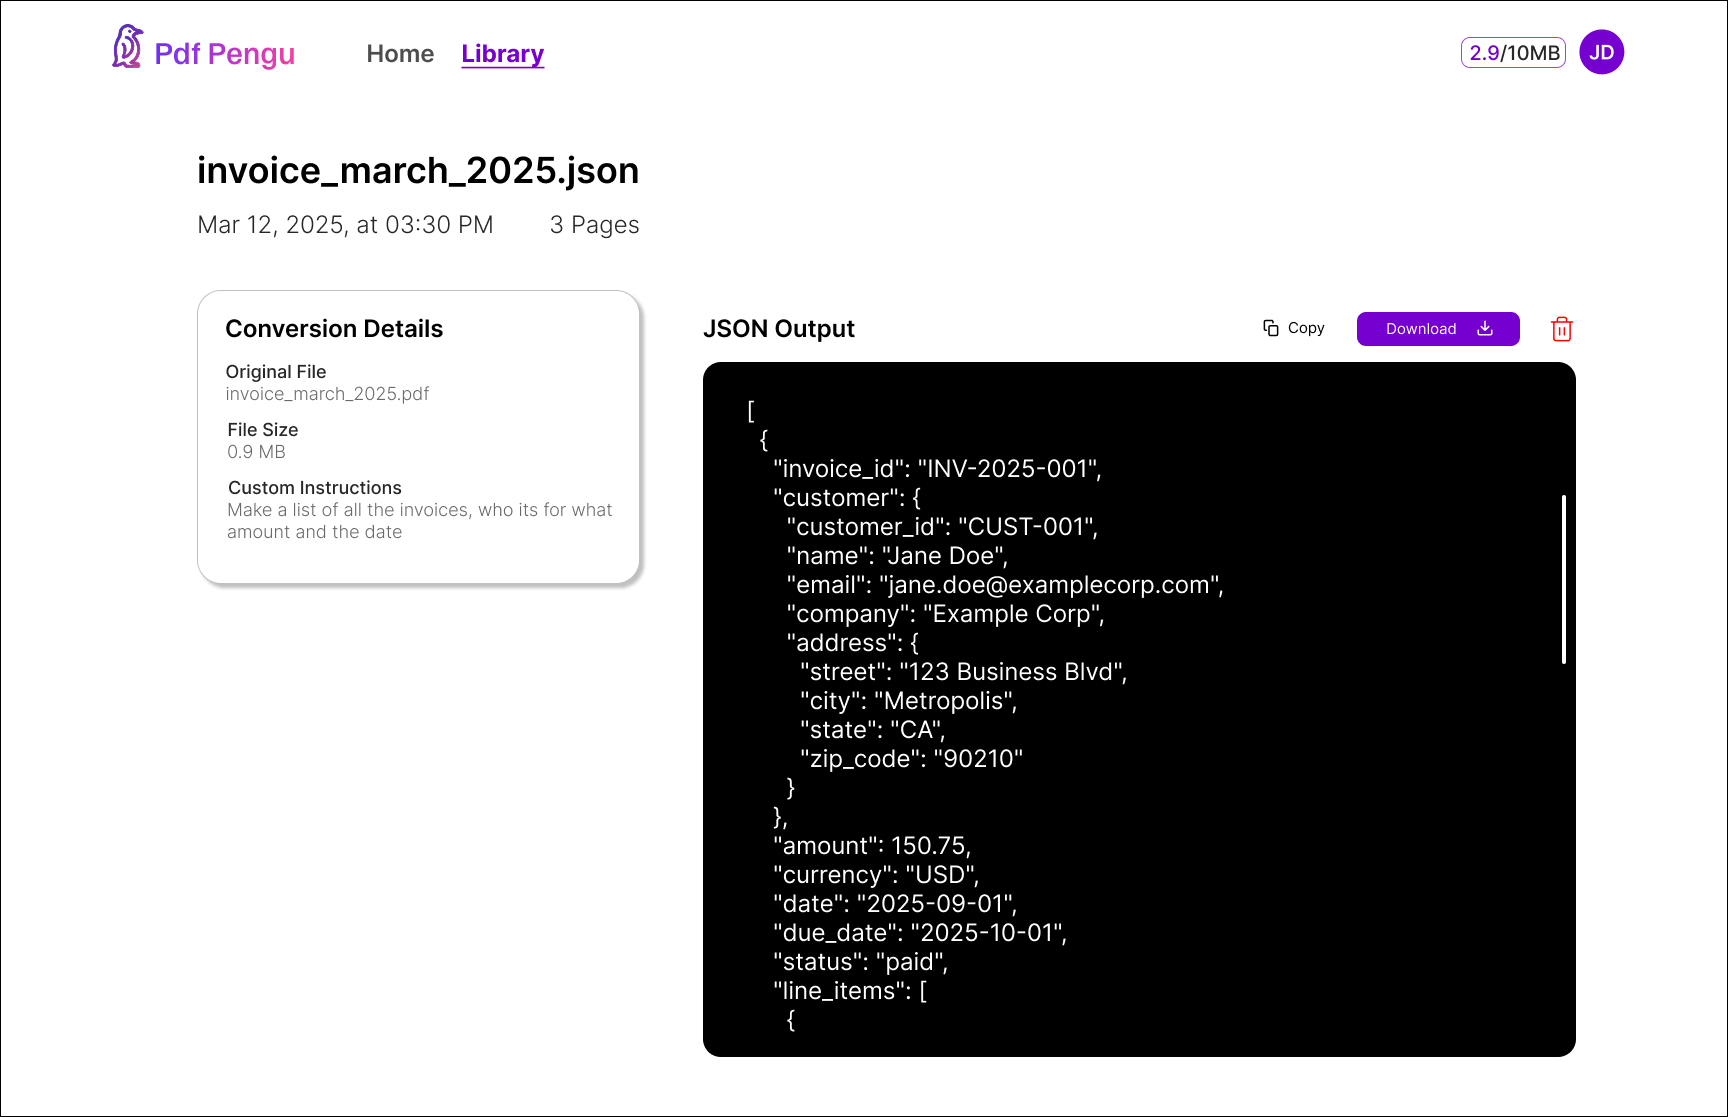
Task: Click the "line_items" line in JSON
Action: tap(849, 991)
